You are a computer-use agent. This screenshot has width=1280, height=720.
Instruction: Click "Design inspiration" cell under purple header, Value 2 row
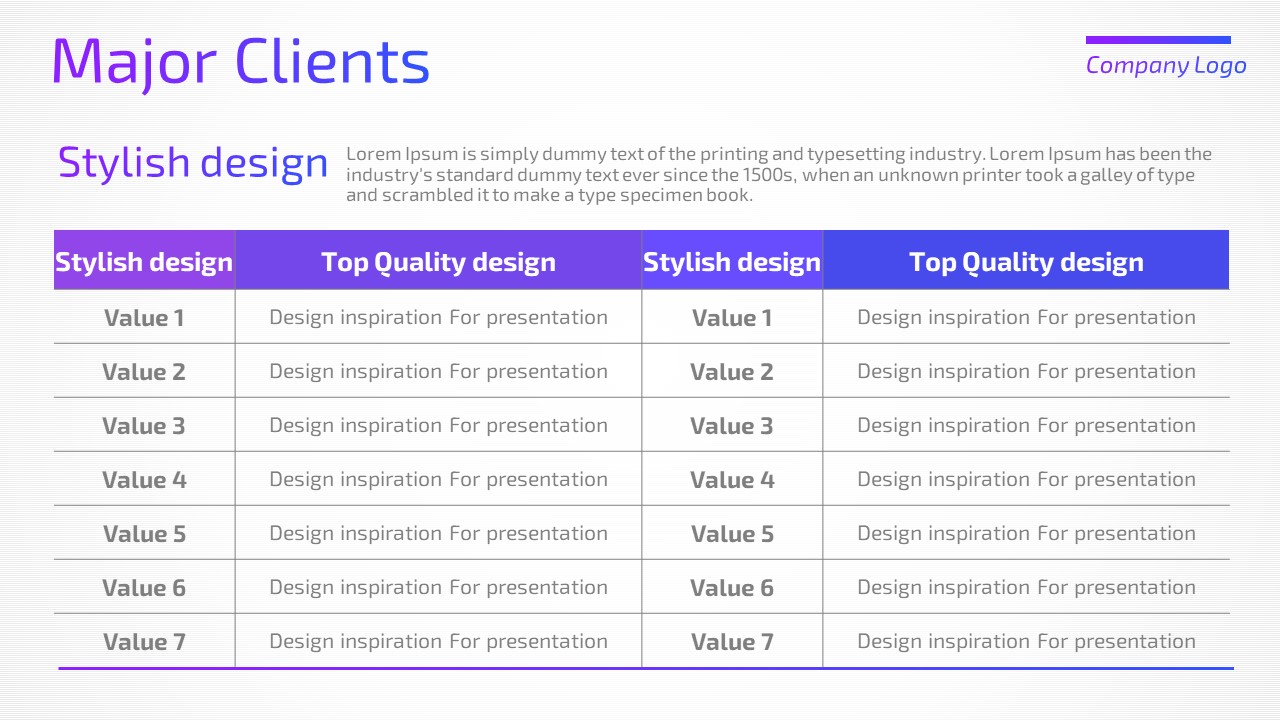coord(438,372)
